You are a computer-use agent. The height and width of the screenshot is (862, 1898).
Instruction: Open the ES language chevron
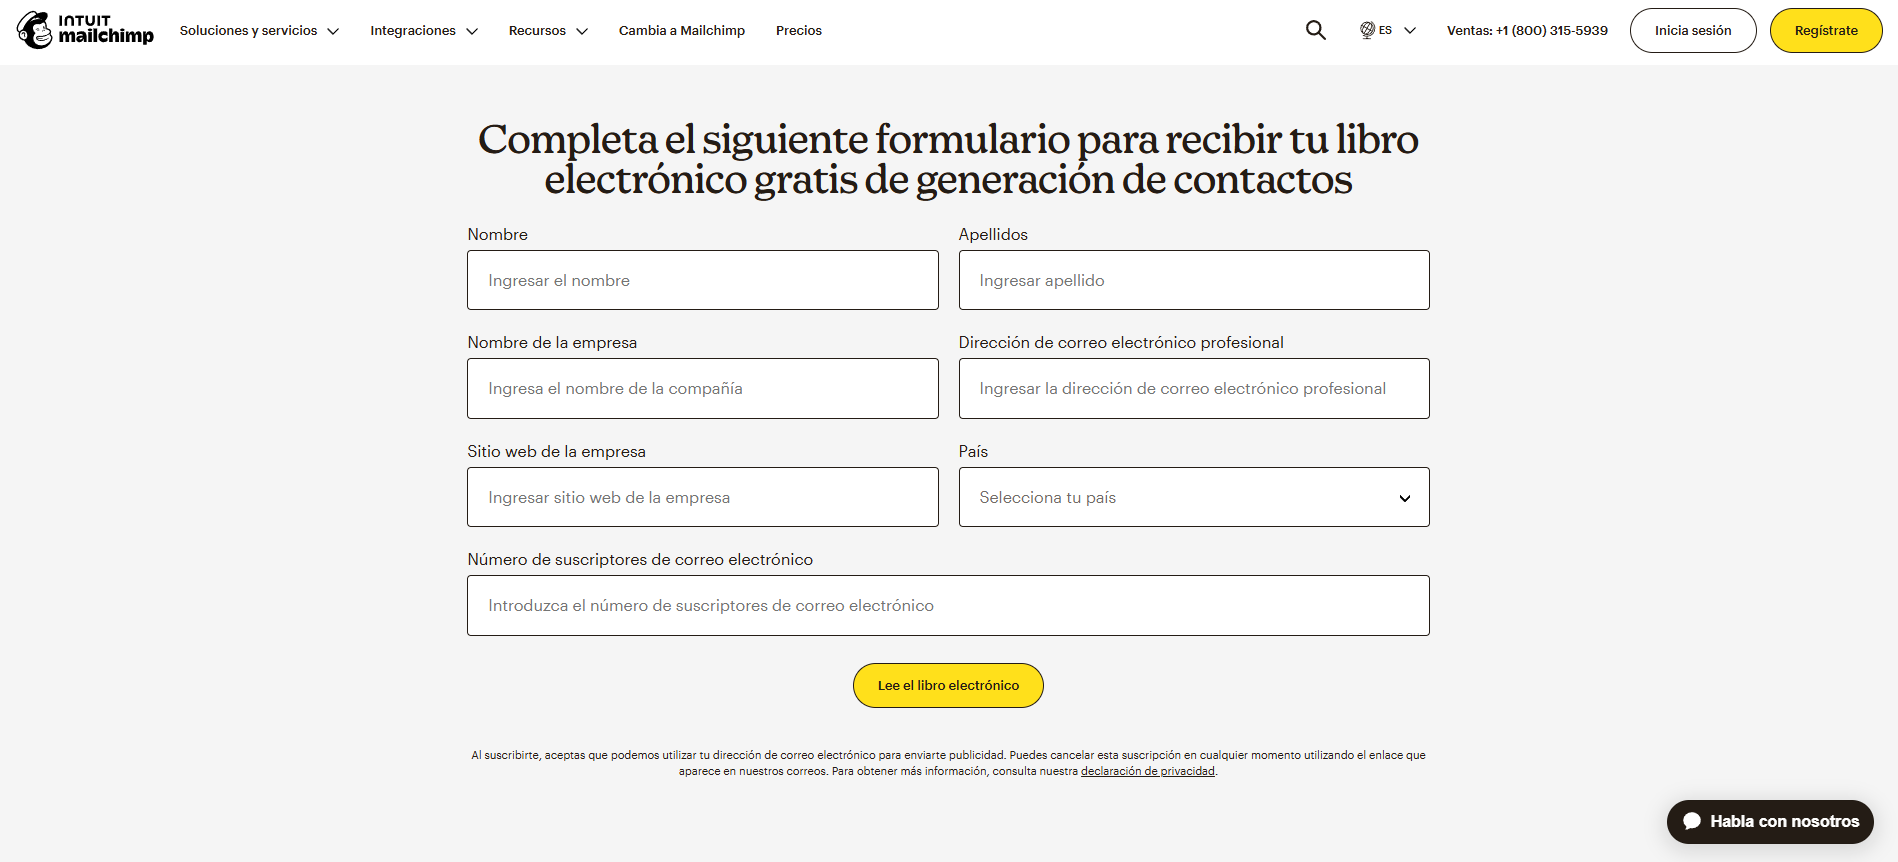[x=1410, y=31]
